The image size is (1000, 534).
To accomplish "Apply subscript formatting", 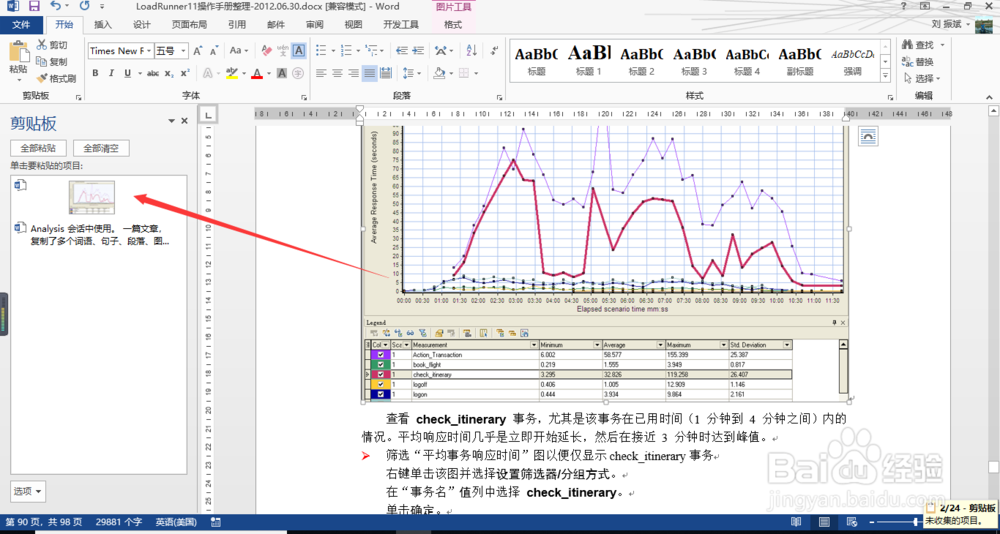I will pyautogui.click(x=169, y=73).
